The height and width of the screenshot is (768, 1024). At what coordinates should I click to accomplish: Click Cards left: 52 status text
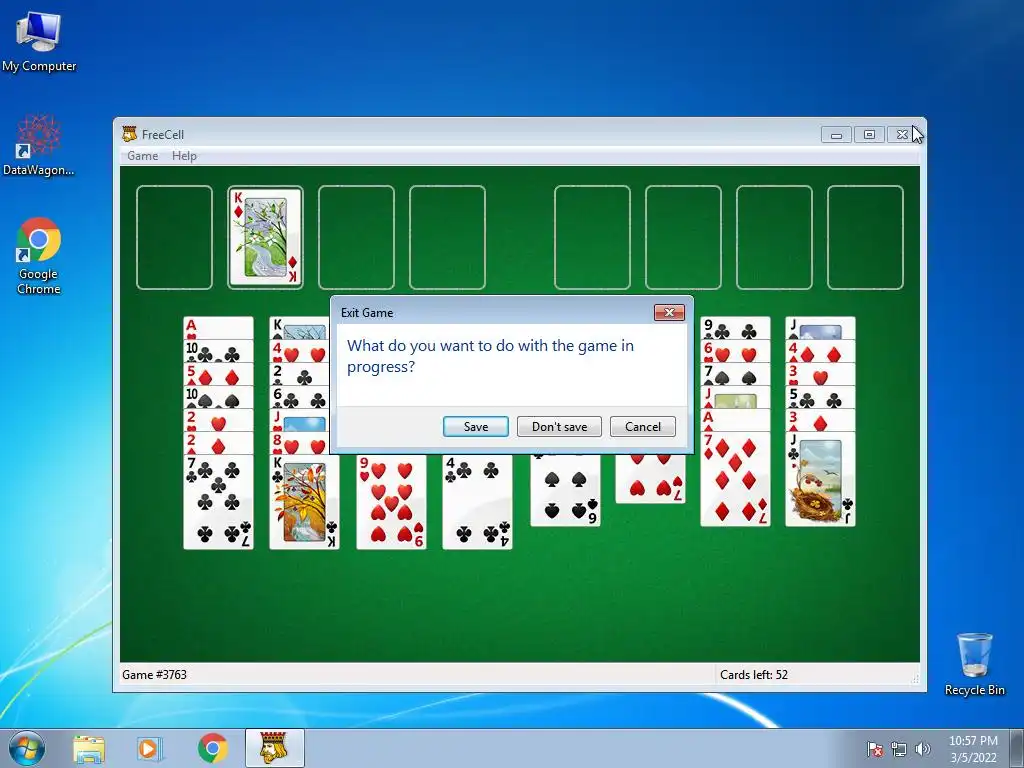(x=754, y=675)
